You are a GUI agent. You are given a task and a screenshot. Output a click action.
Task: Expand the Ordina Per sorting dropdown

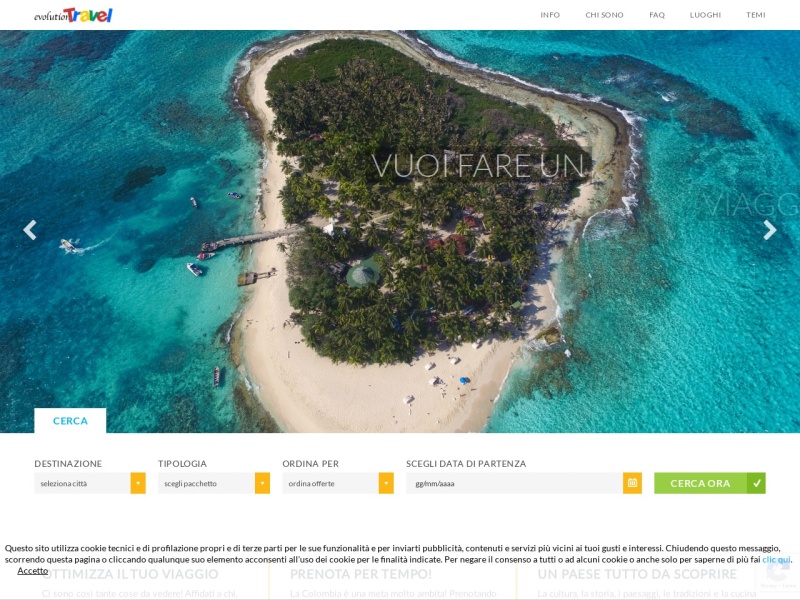[x=338, y=483]
